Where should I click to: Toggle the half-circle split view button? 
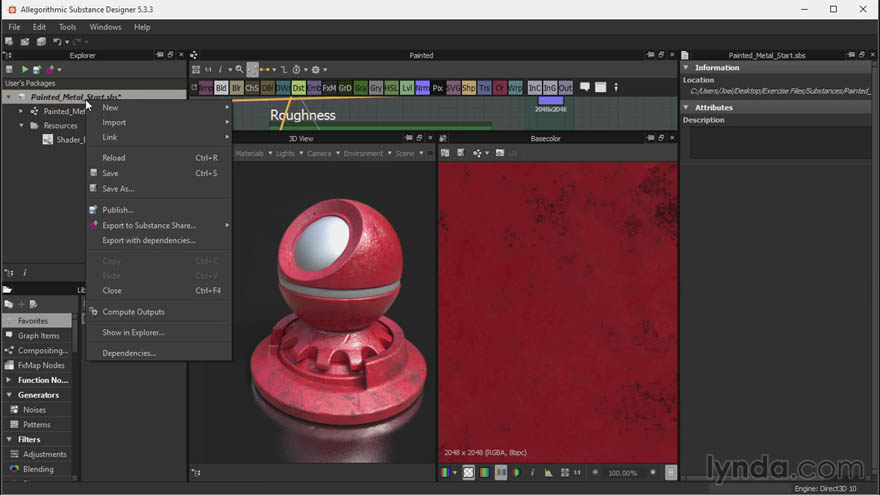click(x=516, y=473)
